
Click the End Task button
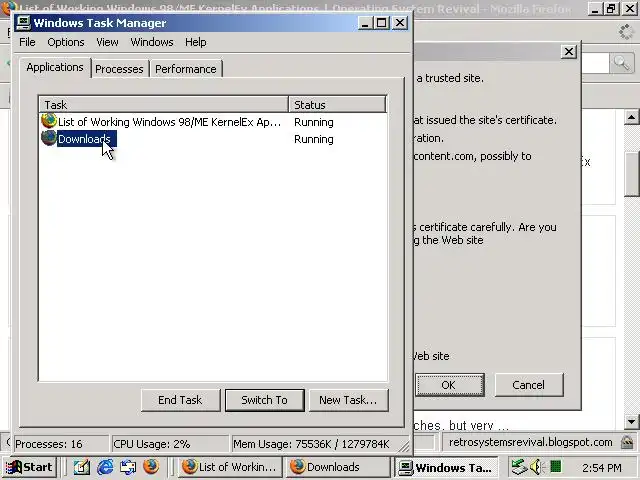pyautogui.click(x=180, y=400)
